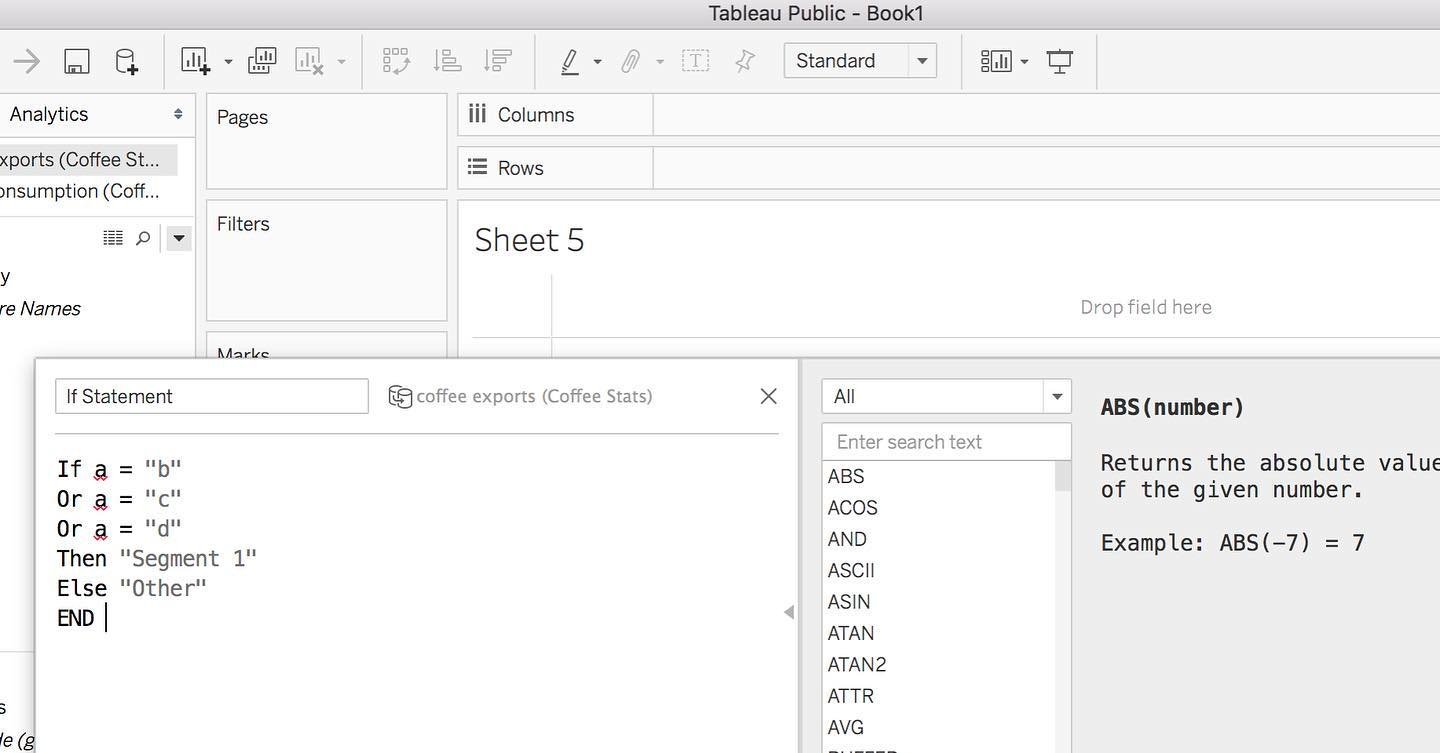Open the Standard fit dropdown
The height and width of the screenshot is (753, 1440).
pos(860,61)
